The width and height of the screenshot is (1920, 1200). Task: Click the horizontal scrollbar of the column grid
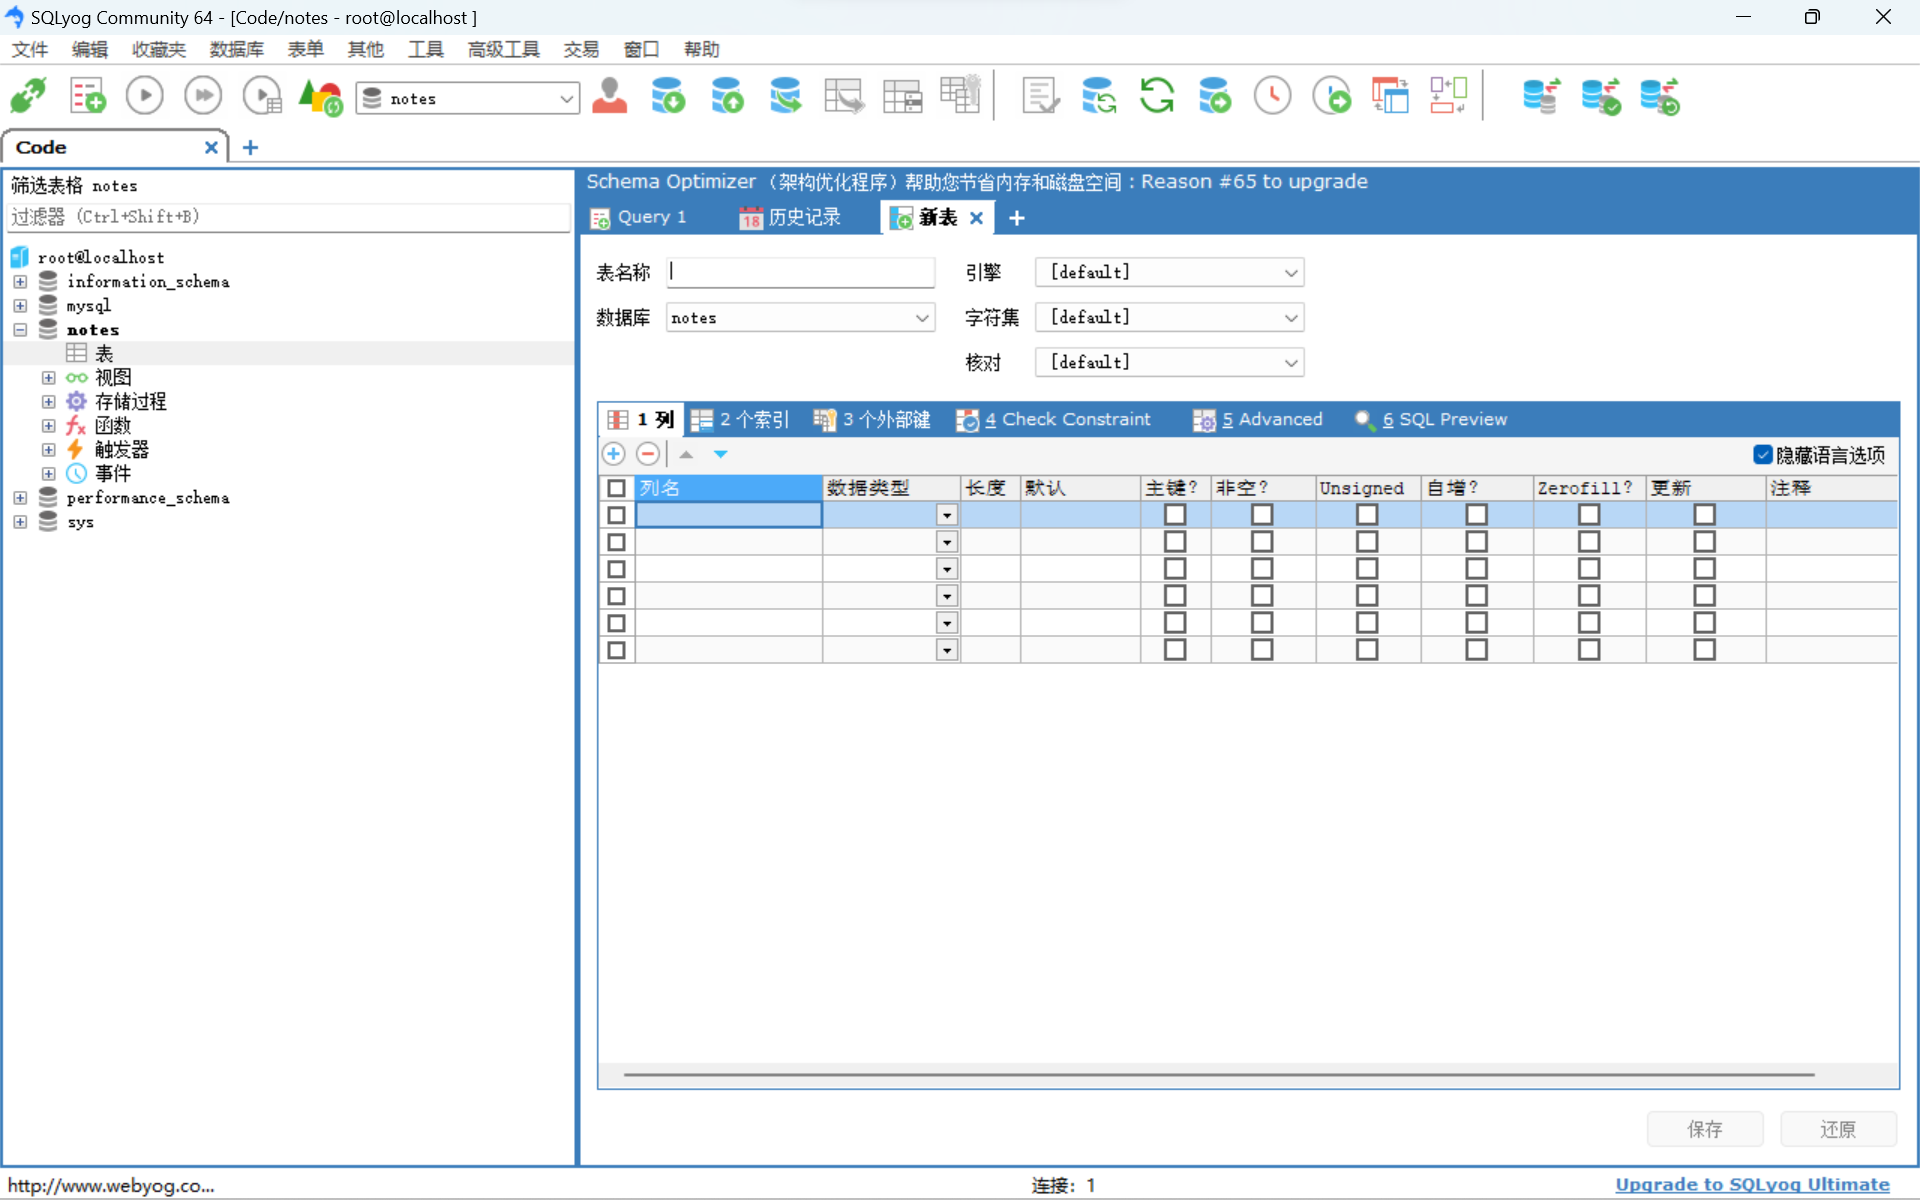[1218, 1075]
